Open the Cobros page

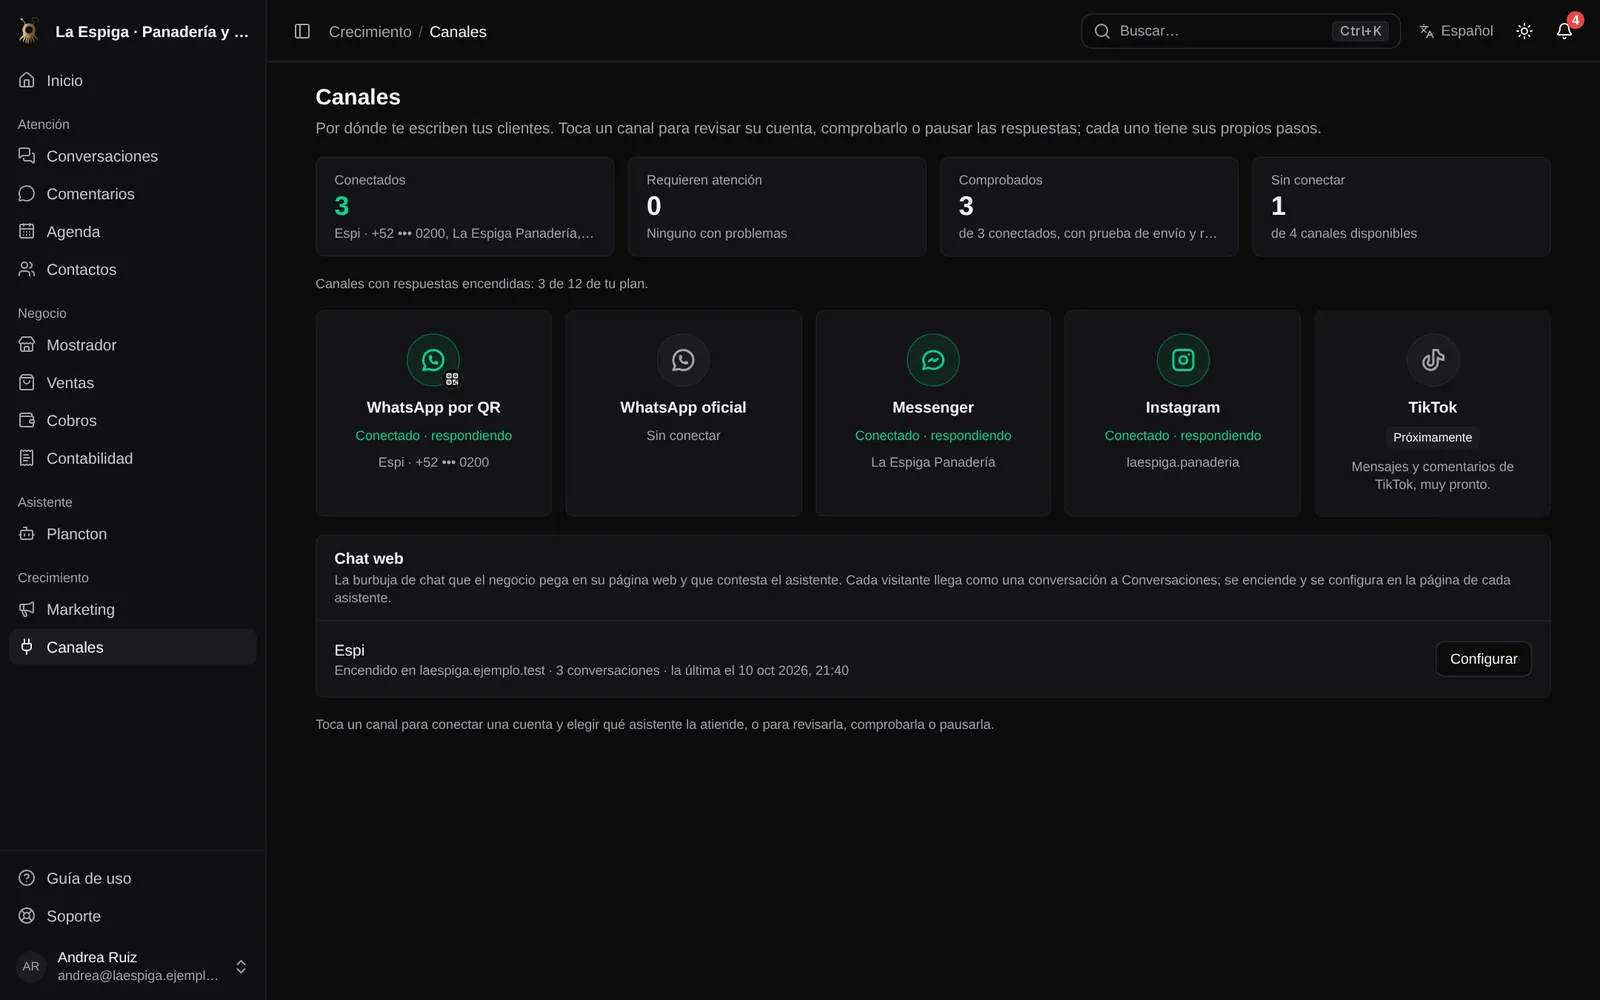[132, 421]
